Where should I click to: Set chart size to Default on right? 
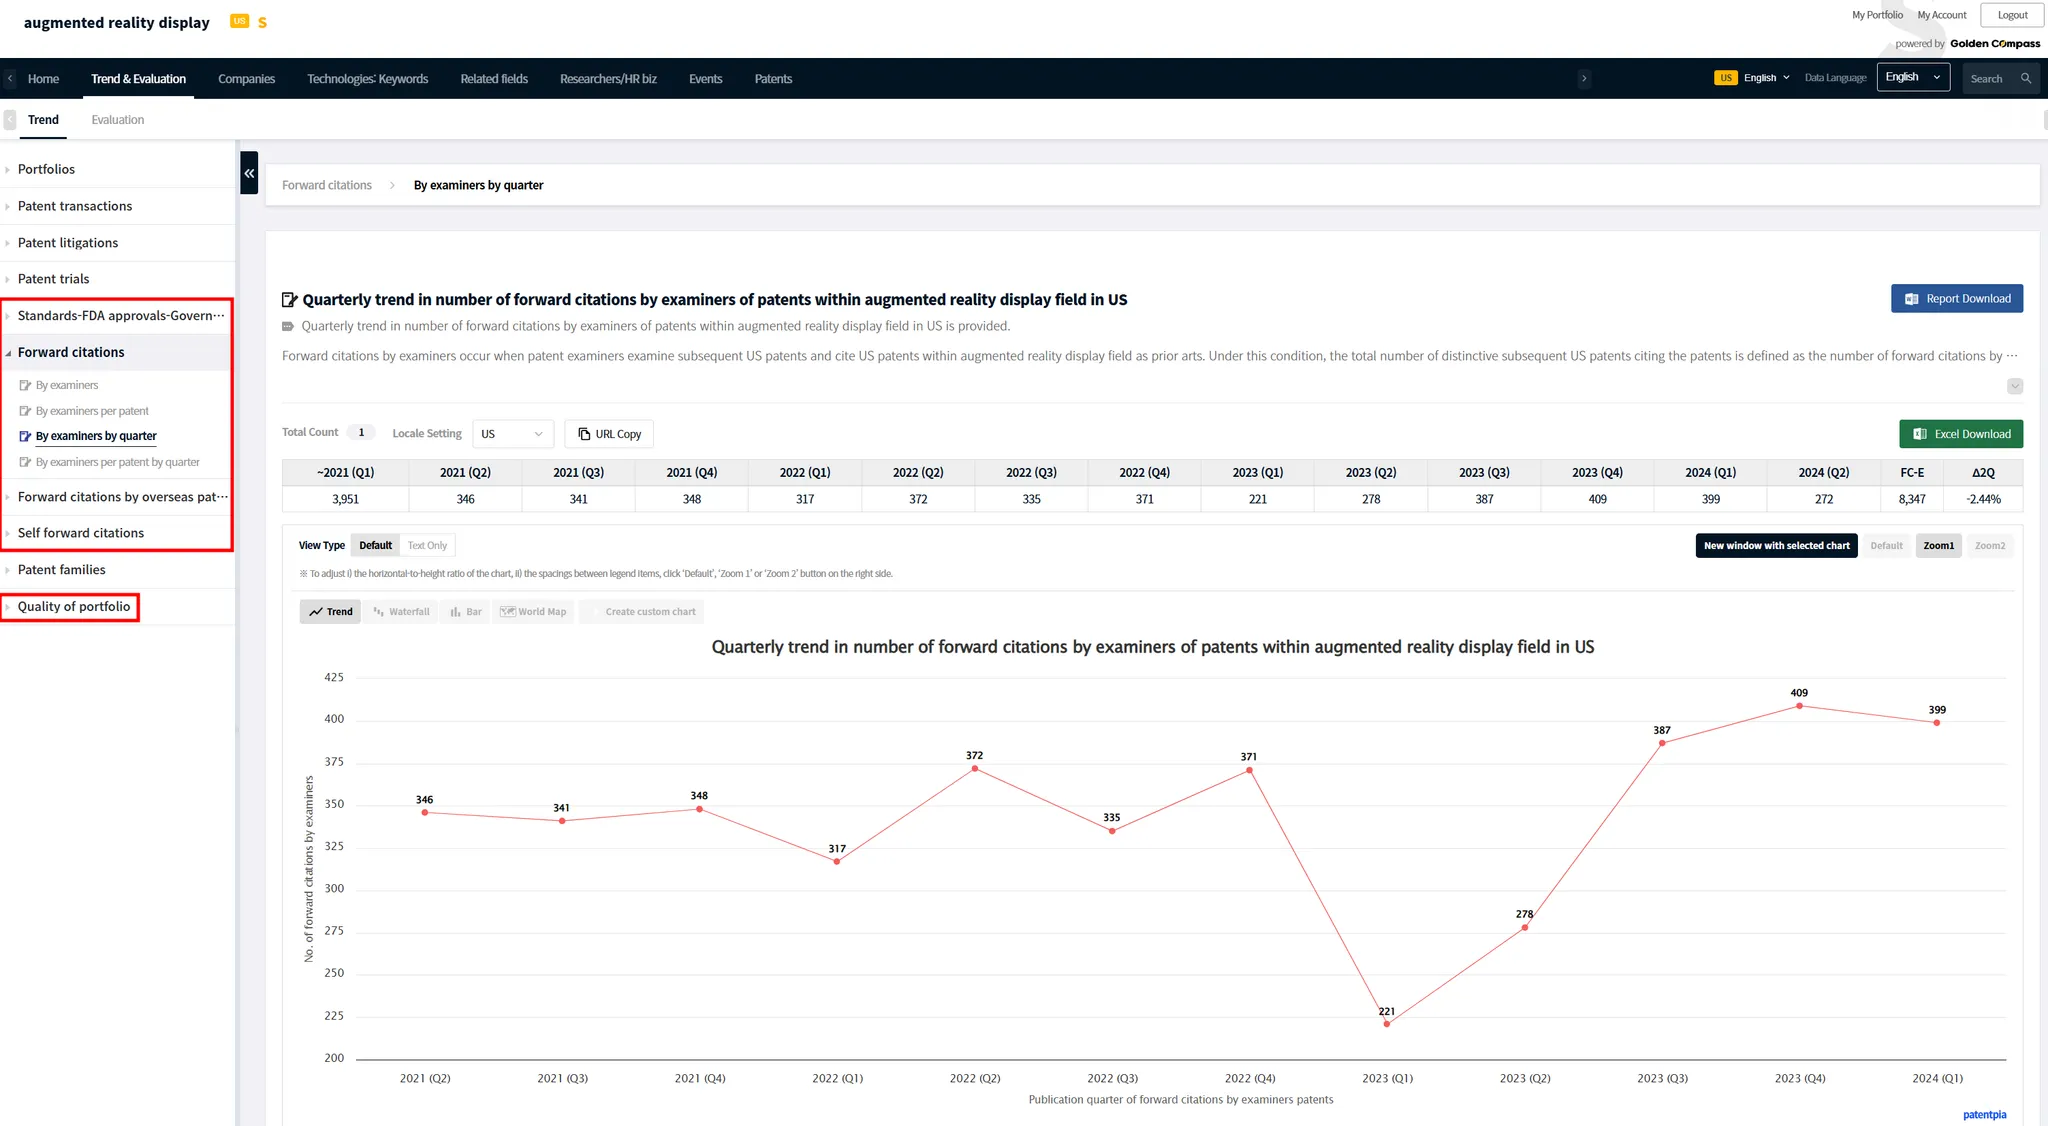[1886, 546]
